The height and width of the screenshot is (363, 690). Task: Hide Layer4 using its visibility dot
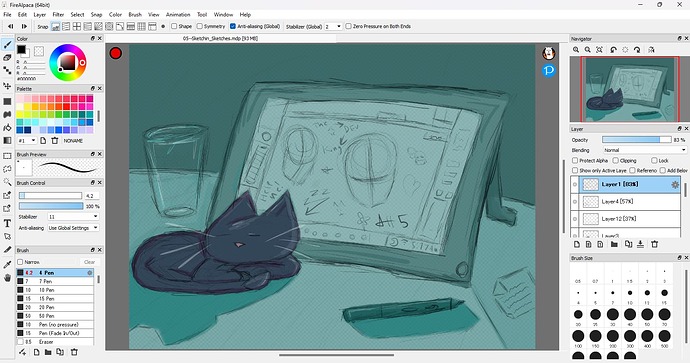[x=574, y=202]
